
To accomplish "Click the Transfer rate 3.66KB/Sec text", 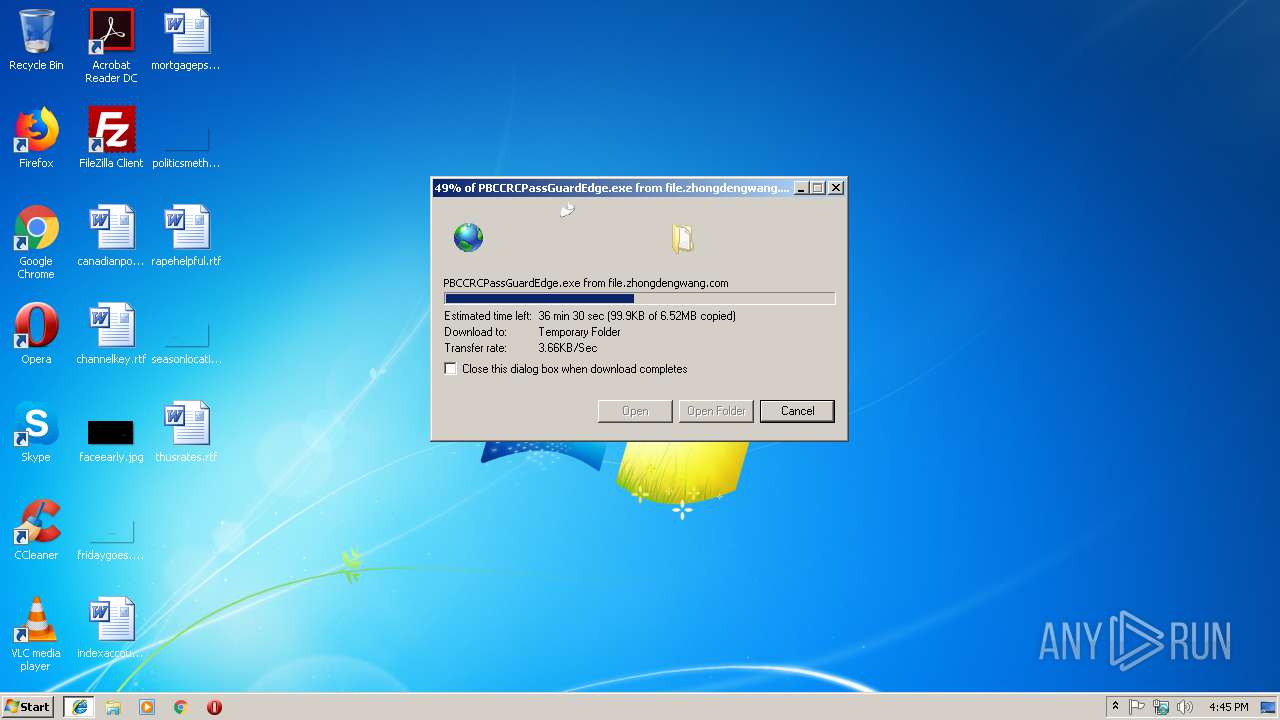I will 568,348.
